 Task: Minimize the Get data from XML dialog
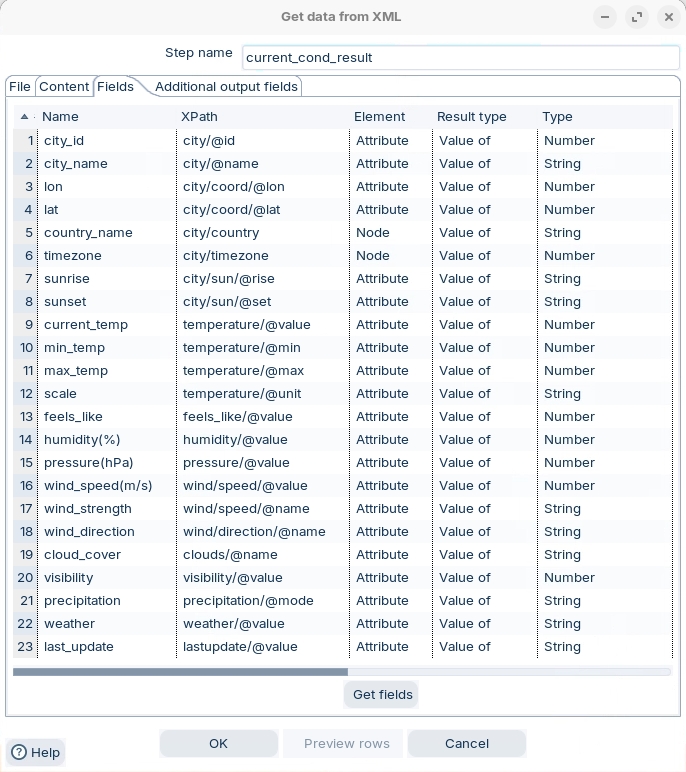pos(604,17)
